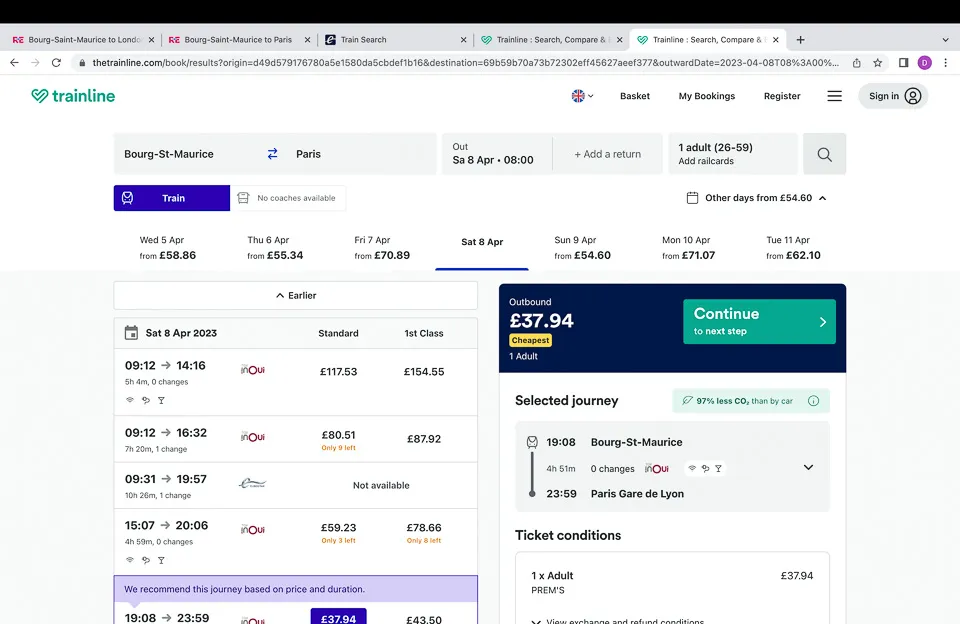Open the browser profile avatar D

(924, 62)
